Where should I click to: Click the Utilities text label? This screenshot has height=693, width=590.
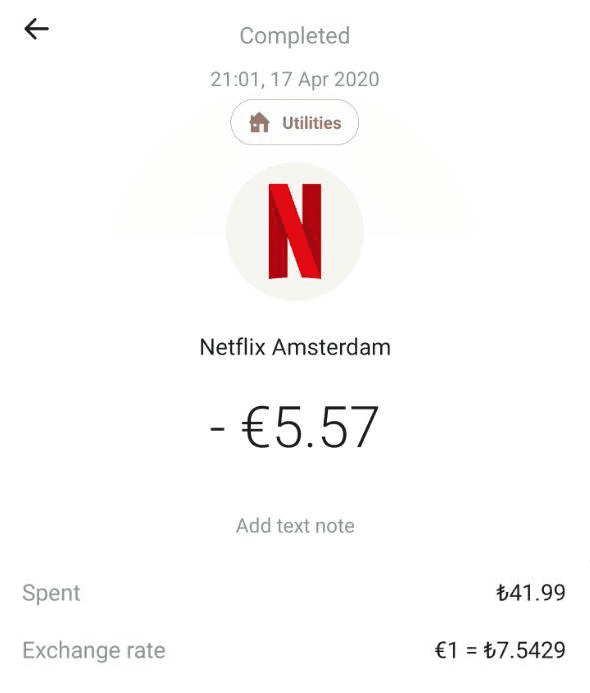pyautogui.click(x=312, y=123)
